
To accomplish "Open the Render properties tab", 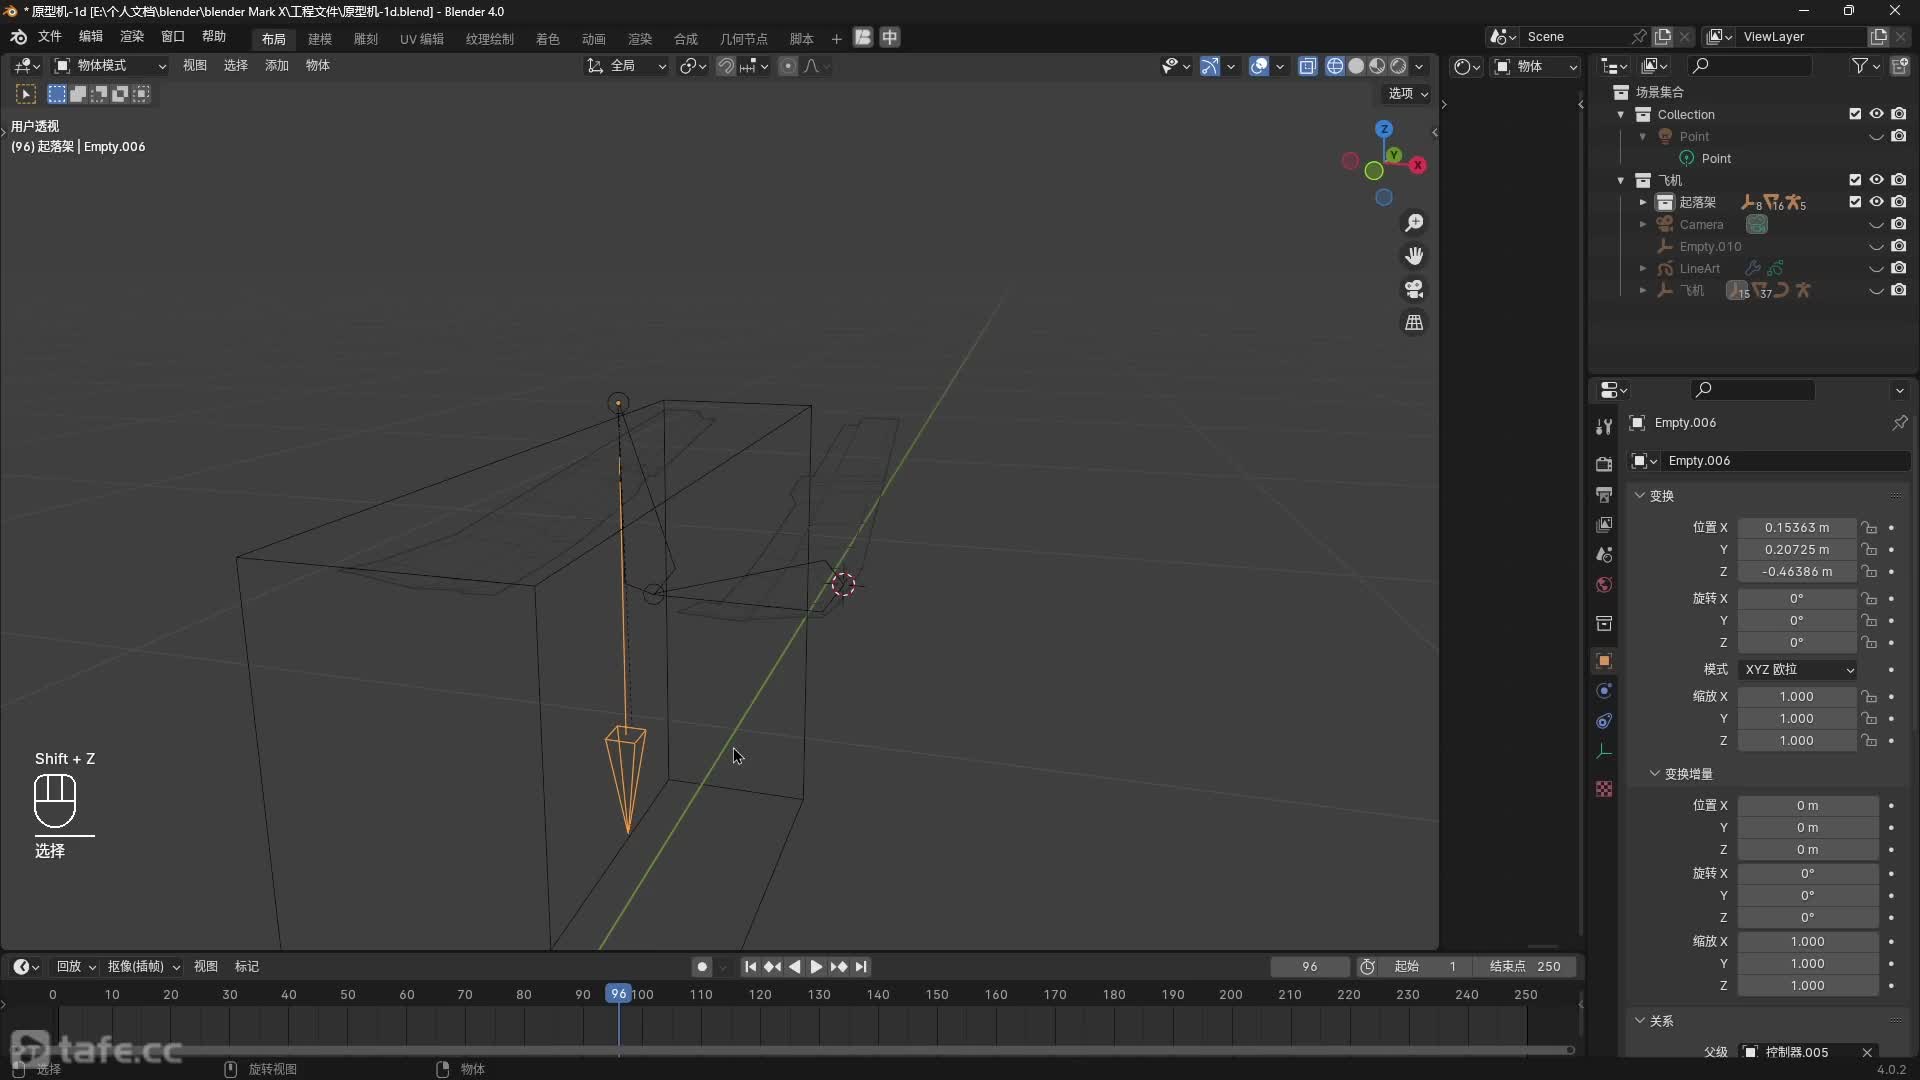I will (1604, 464).
